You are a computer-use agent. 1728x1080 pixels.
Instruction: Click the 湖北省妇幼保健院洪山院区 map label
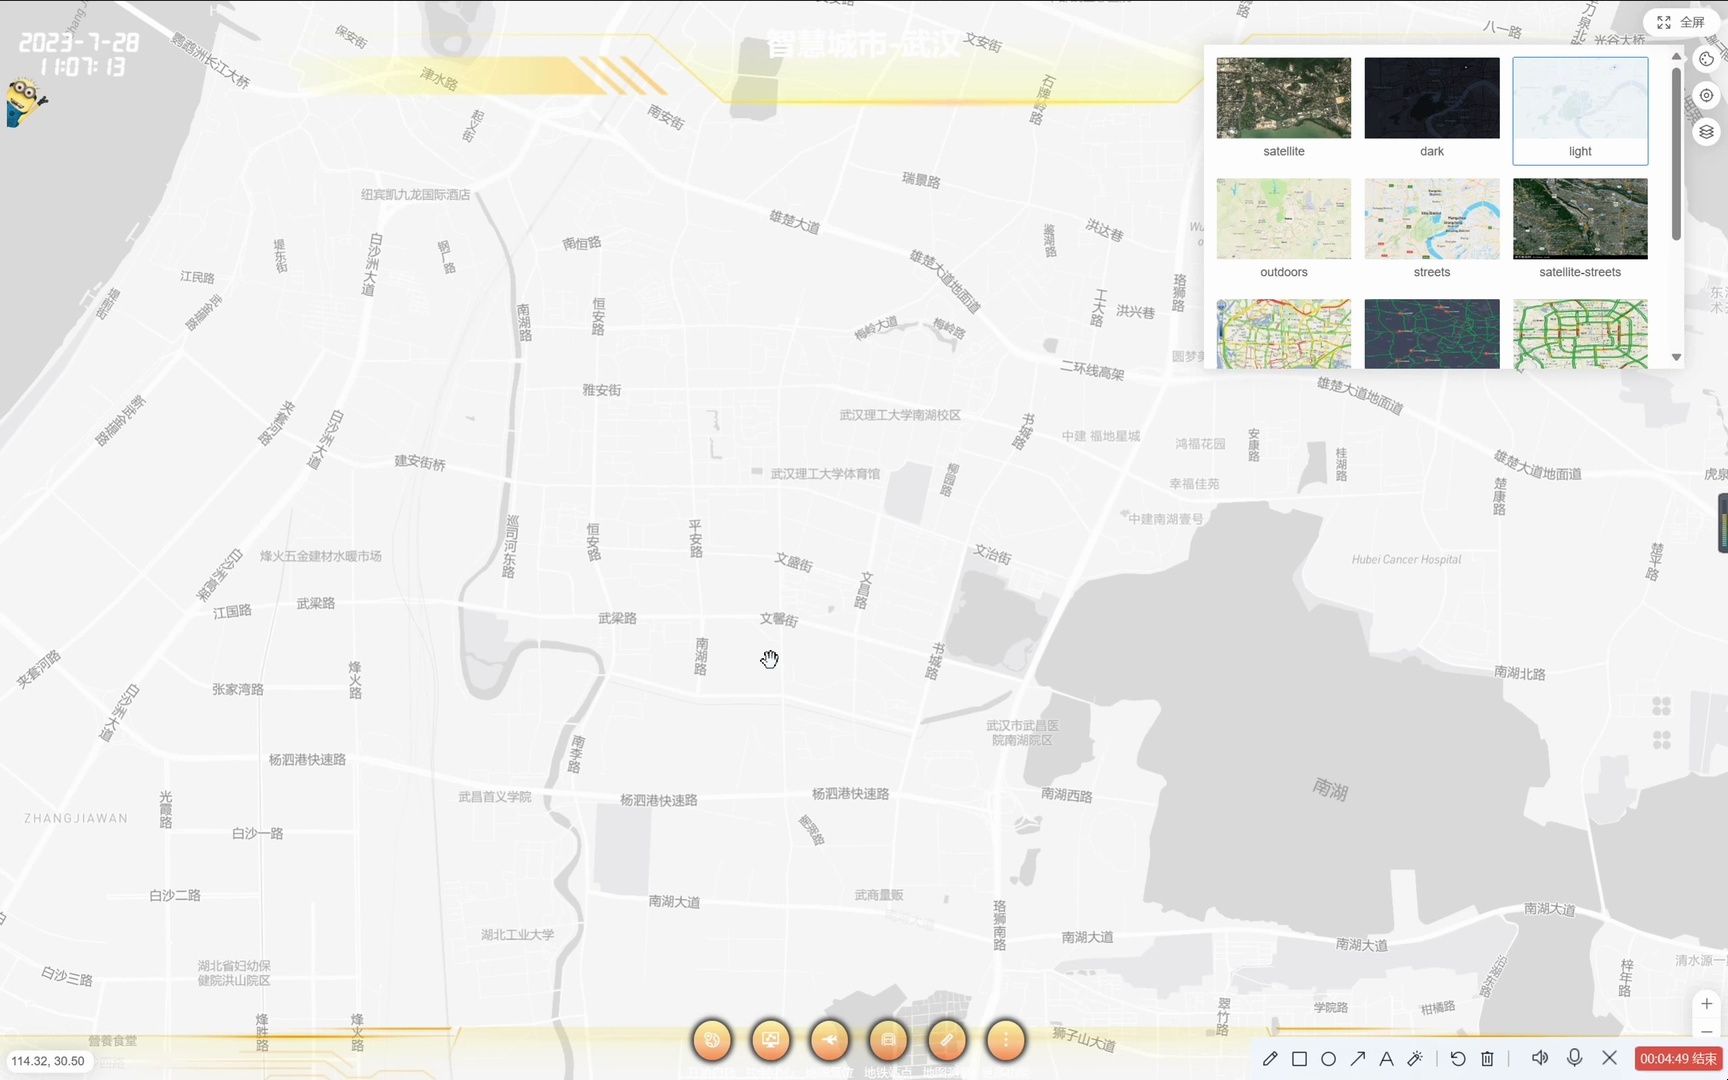[x=234, y=973]
